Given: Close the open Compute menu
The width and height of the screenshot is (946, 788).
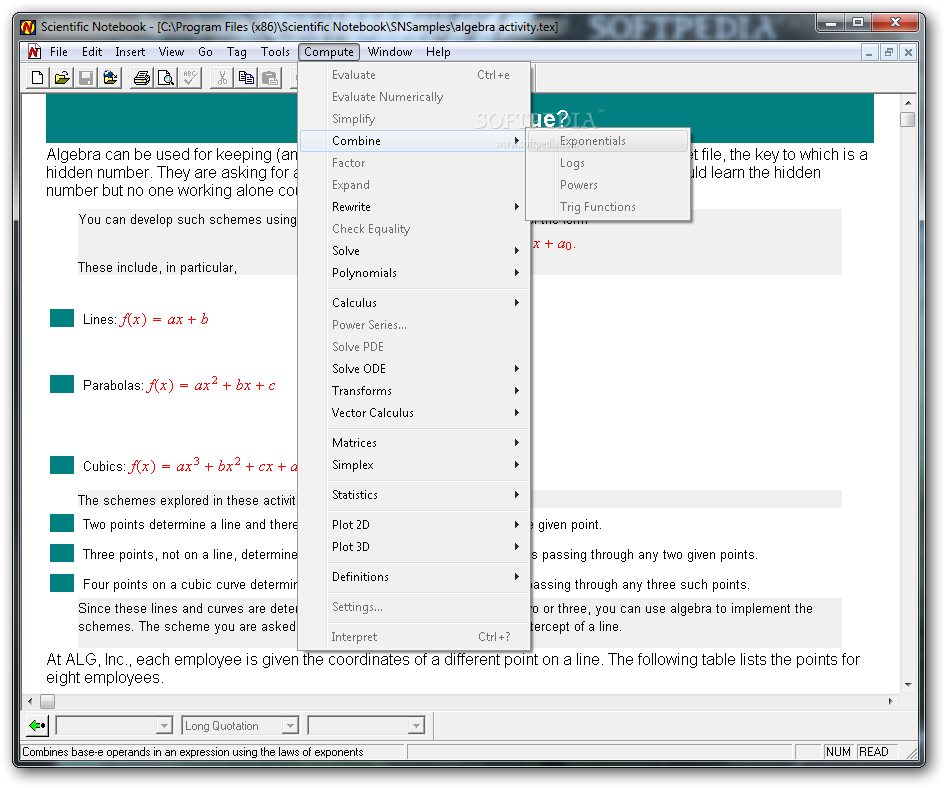Looking at the screenshot, I should point(329,52).
